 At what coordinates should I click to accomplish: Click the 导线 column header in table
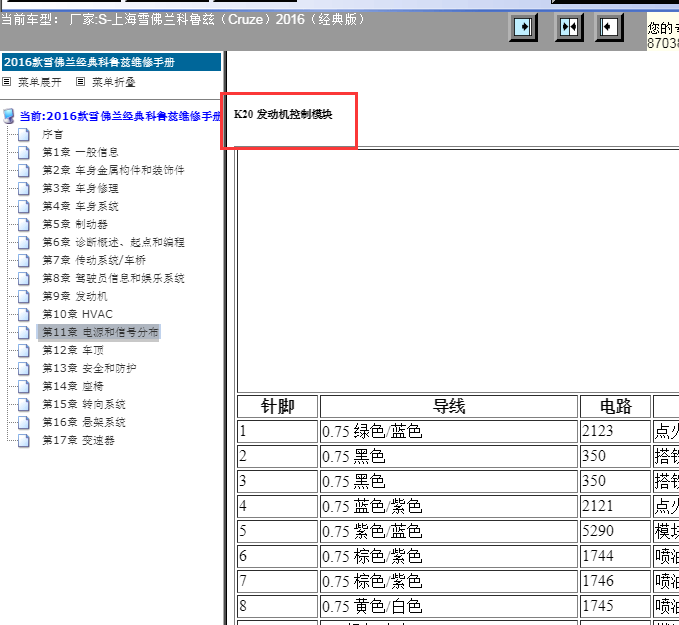coord(448,406)
